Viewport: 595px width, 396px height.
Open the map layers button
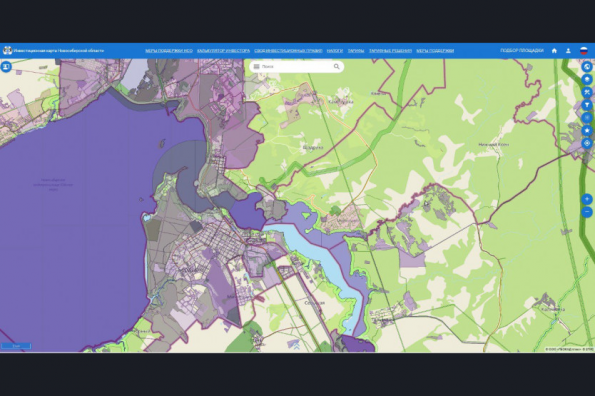coord(587,79)
